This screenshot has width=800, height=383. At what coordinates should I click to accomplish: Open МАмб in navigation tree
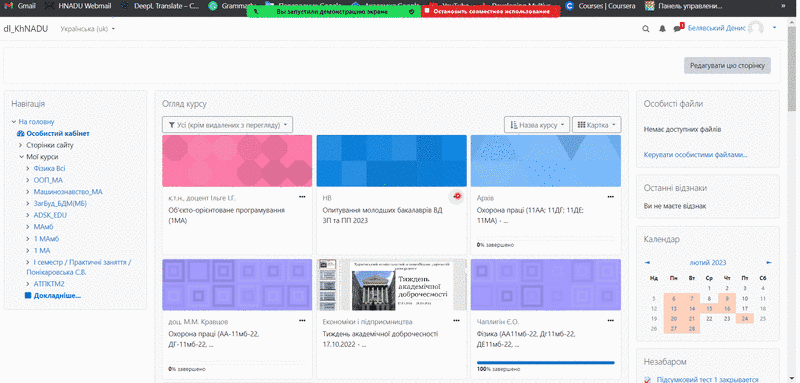point(43,227)
